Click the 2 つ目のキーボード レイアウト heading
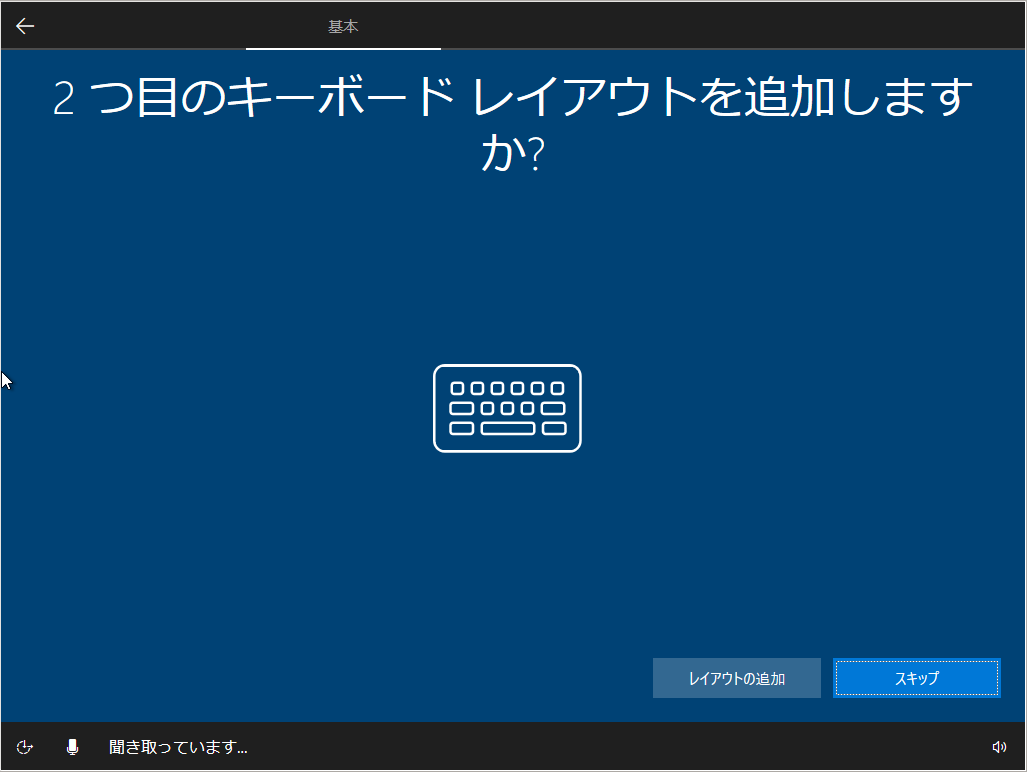Image resolution: width=1027 pixels, height=772 pixels. point(513,123)
